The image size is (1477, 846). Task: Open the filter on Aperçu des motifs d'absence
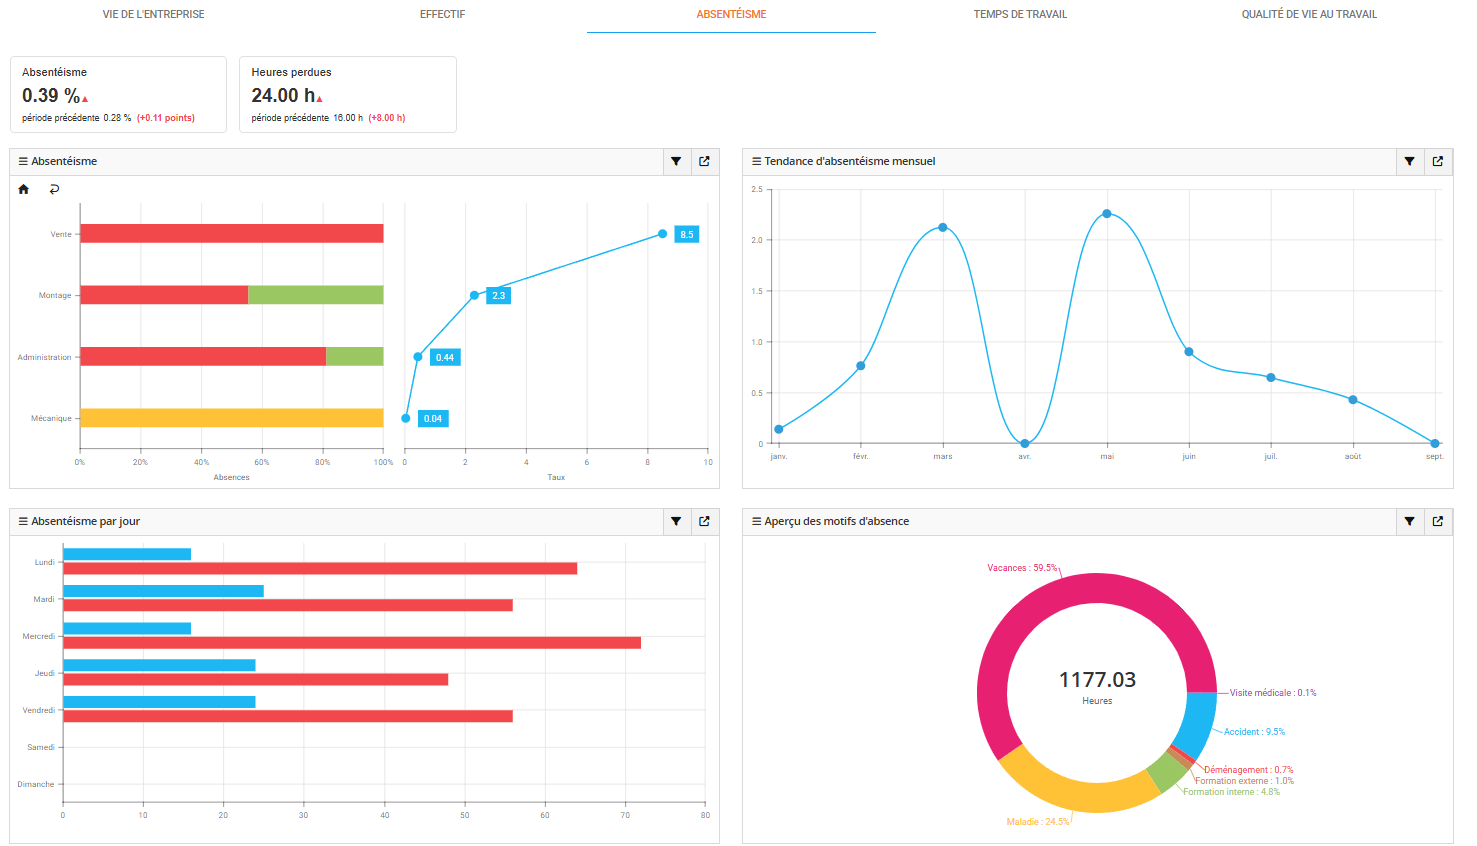(1409, 521)
